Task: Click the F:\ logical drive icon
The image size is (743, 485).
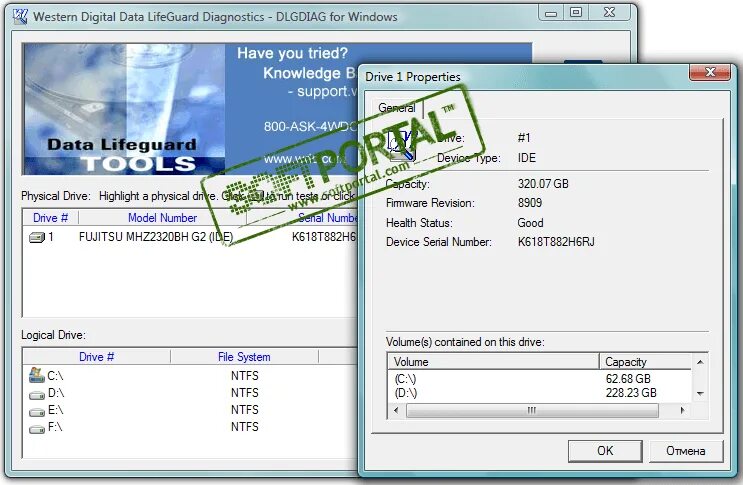Action: pyautogui.click(x=37, y=429)
